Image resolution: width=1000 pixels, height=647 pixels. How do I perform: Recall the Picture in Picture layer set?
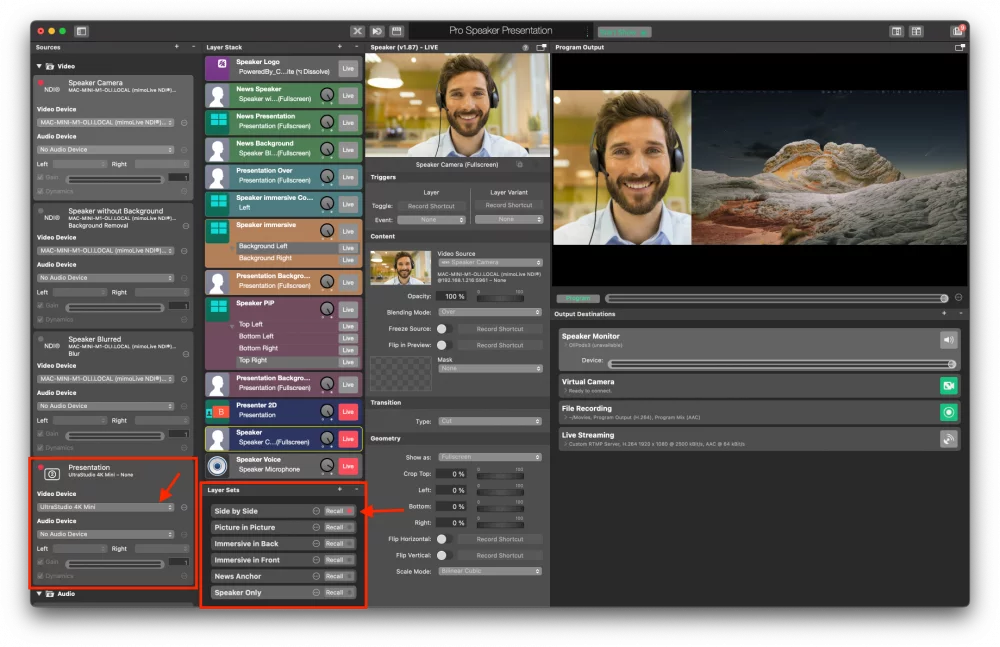339,528
